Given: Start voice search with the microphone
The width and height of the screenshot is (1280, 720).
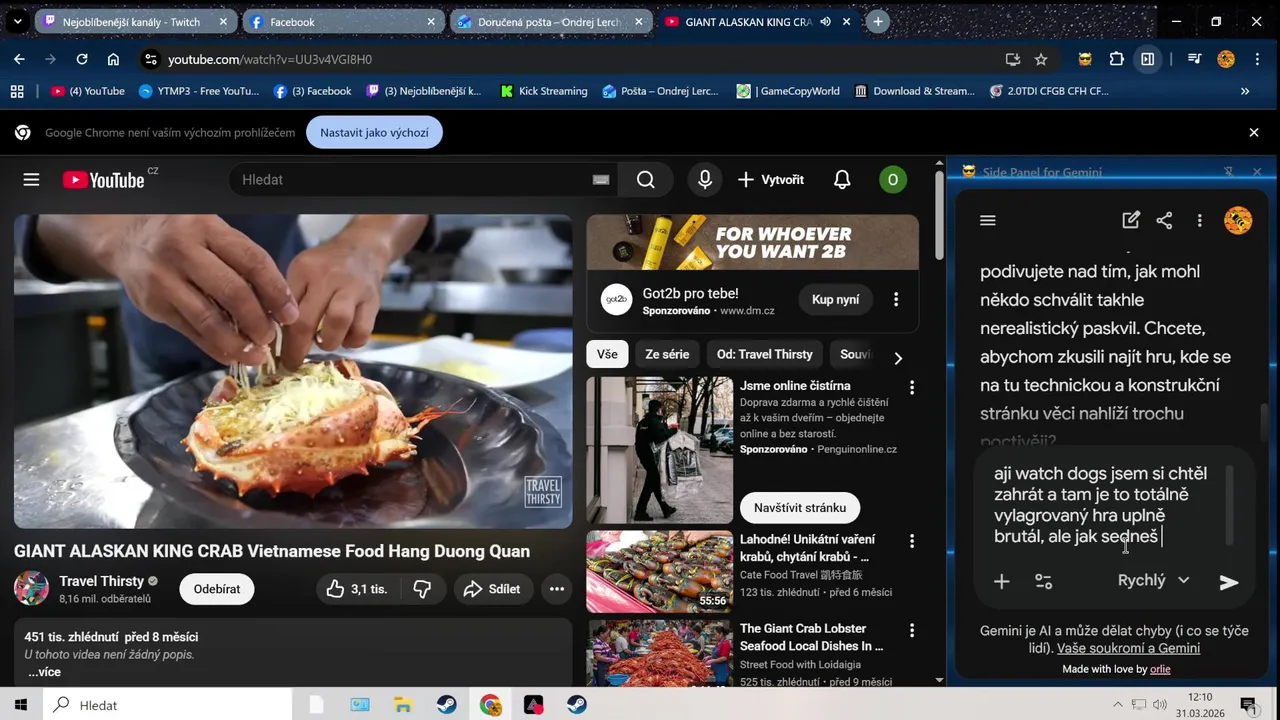Looking at the screenshot, I should point(705,180).
